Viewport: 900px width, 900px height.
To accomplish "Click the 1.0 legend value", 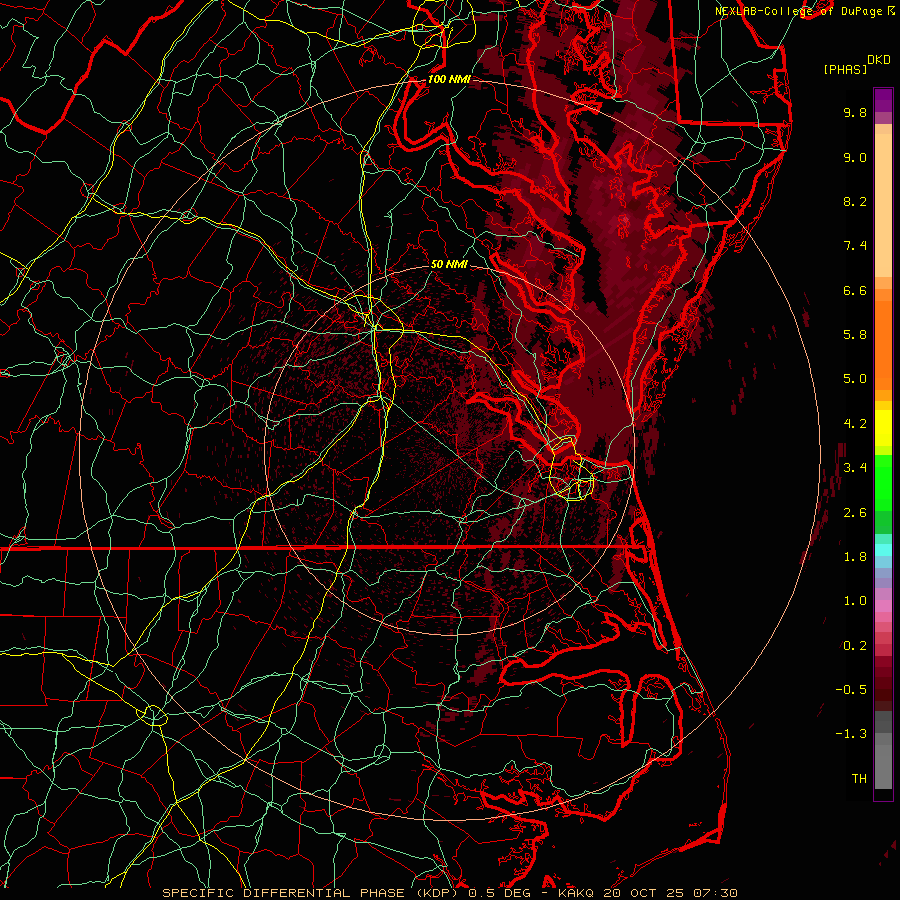I will [855, 601].
